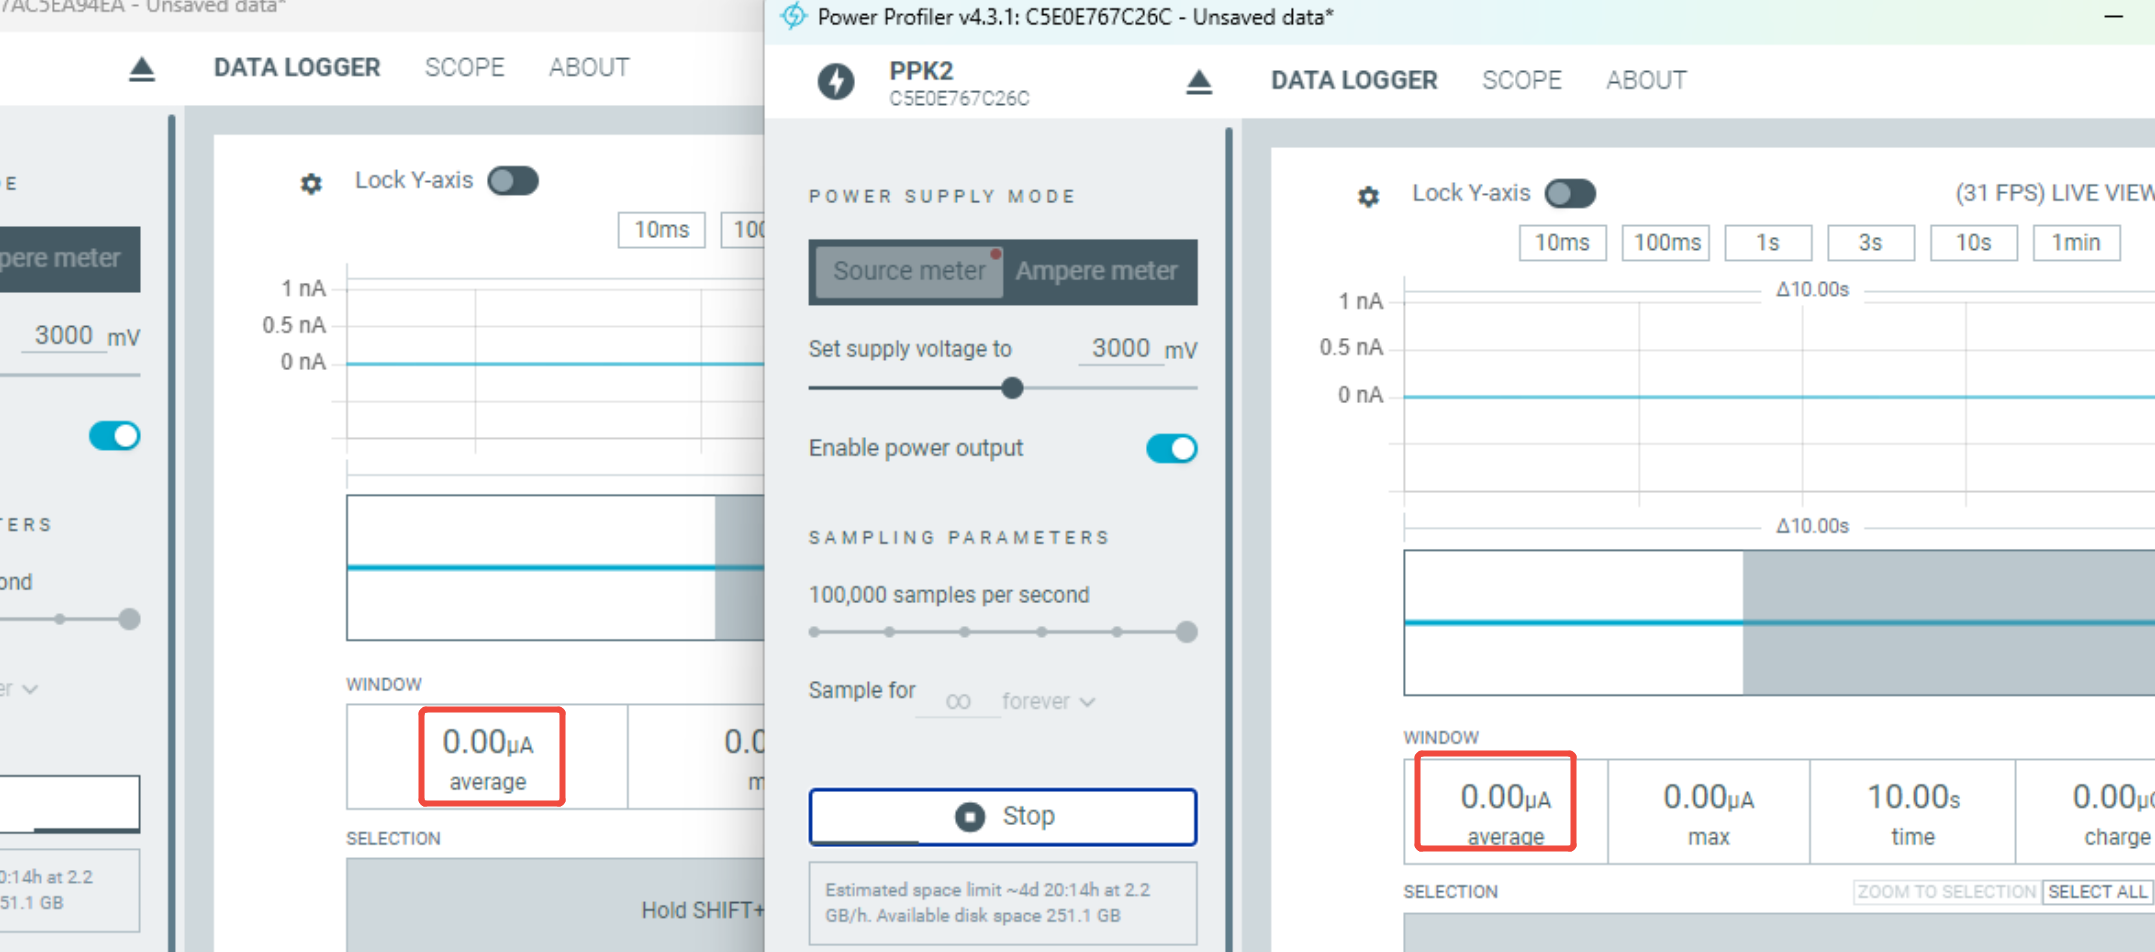Click the 0.00 µA average value in left window
The height and width of the screenshot is (952, 2155).
(x=488, y=758)
